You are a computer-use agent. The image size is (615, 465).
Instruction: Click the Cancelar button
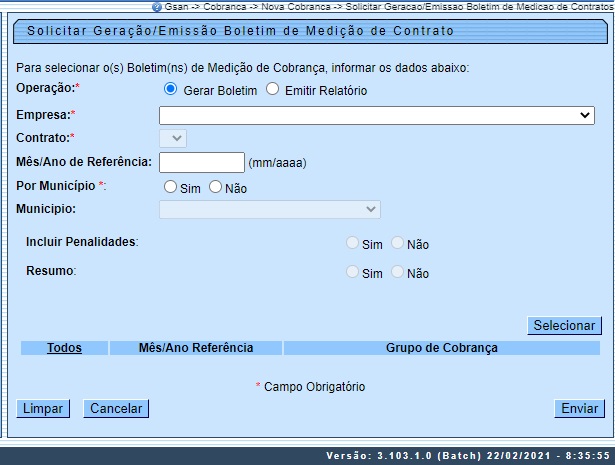116,408
